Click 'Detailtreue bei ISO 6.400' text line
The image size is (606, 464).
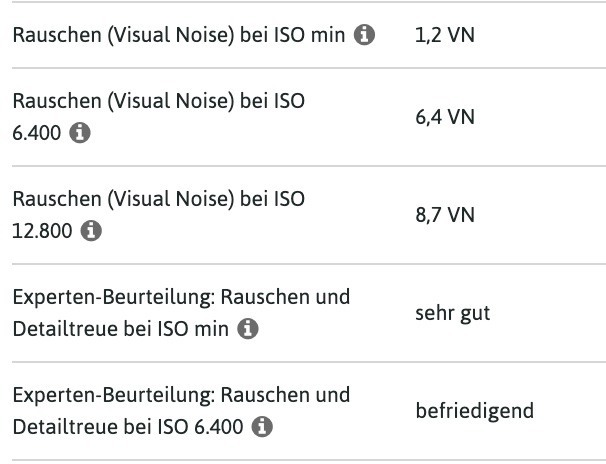127,427
